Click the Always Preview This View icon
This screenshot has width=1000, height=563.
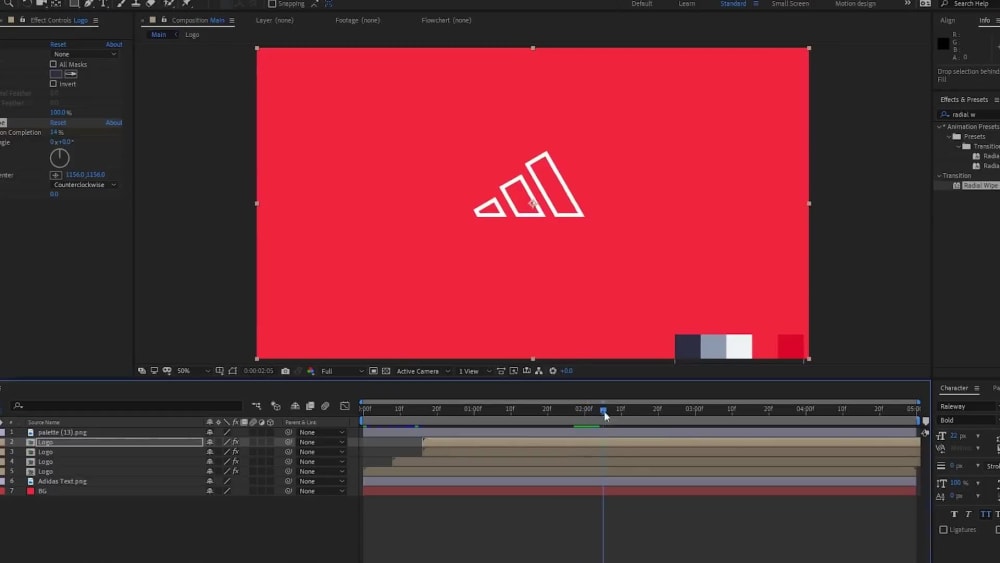tap(142, 371)
